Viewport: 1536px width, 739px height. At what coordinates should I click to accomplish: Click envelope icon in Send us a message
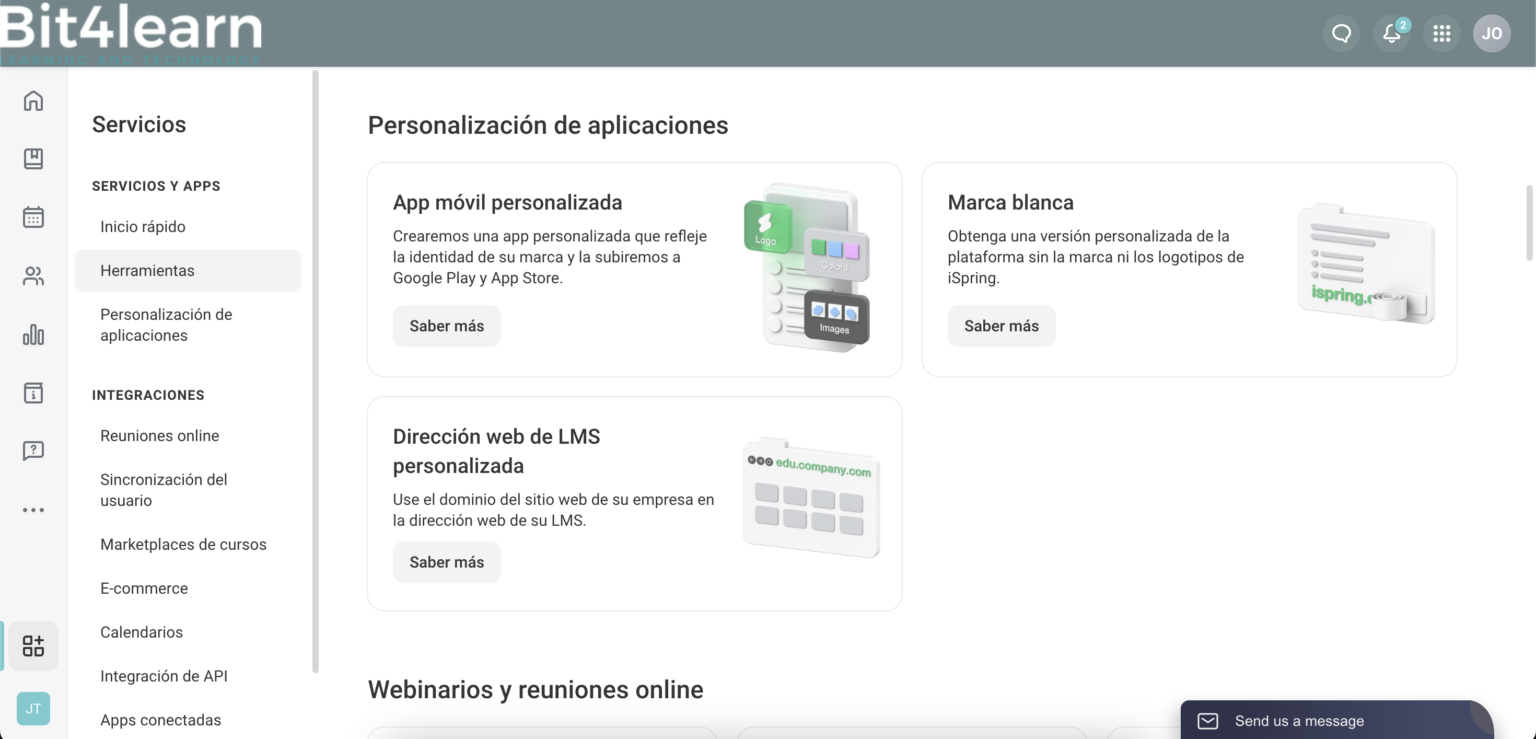[x=1208, y=721]
